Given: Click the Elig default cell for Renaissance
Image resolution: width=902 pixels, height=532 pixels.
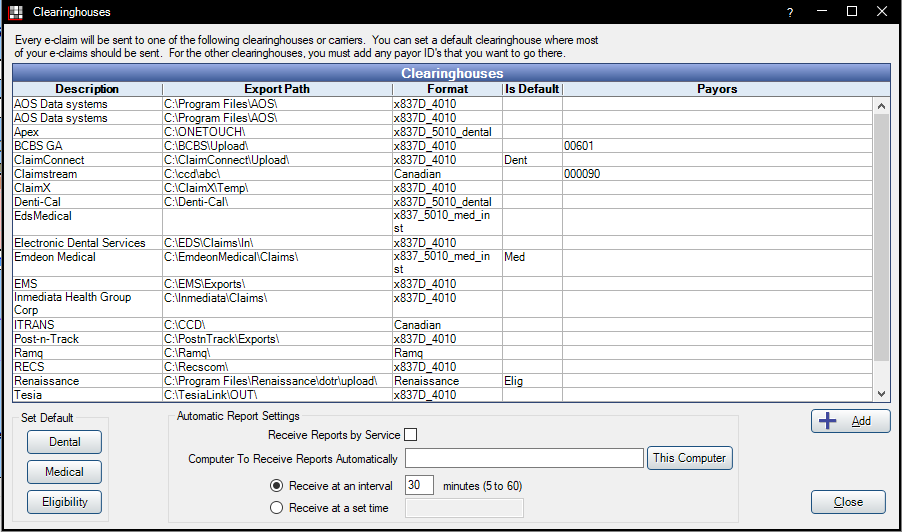Looking at the screenshot, I should [532, 381].
